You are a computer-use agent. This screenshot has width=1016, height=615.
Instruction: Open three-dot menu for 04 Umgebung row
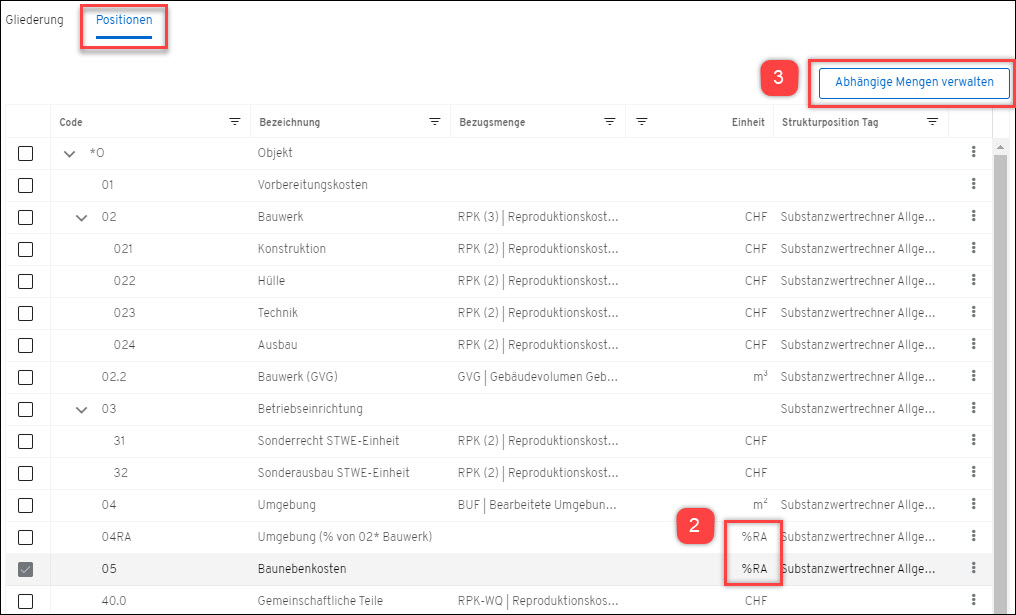tap(973, 504)
